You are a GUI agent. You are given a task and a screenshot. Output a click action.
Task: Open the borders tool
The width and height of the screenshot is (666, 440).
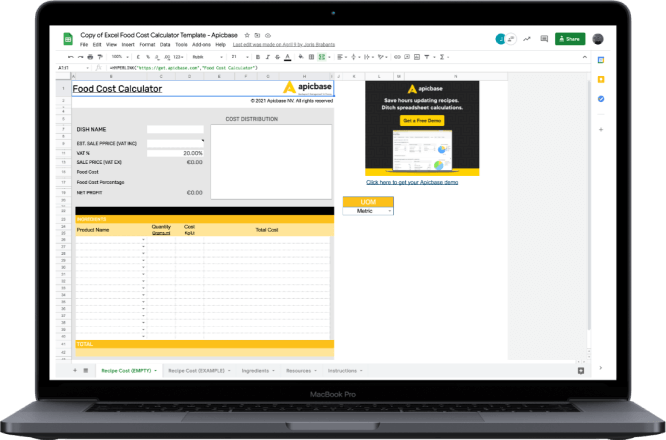click(x=311, y=57)
